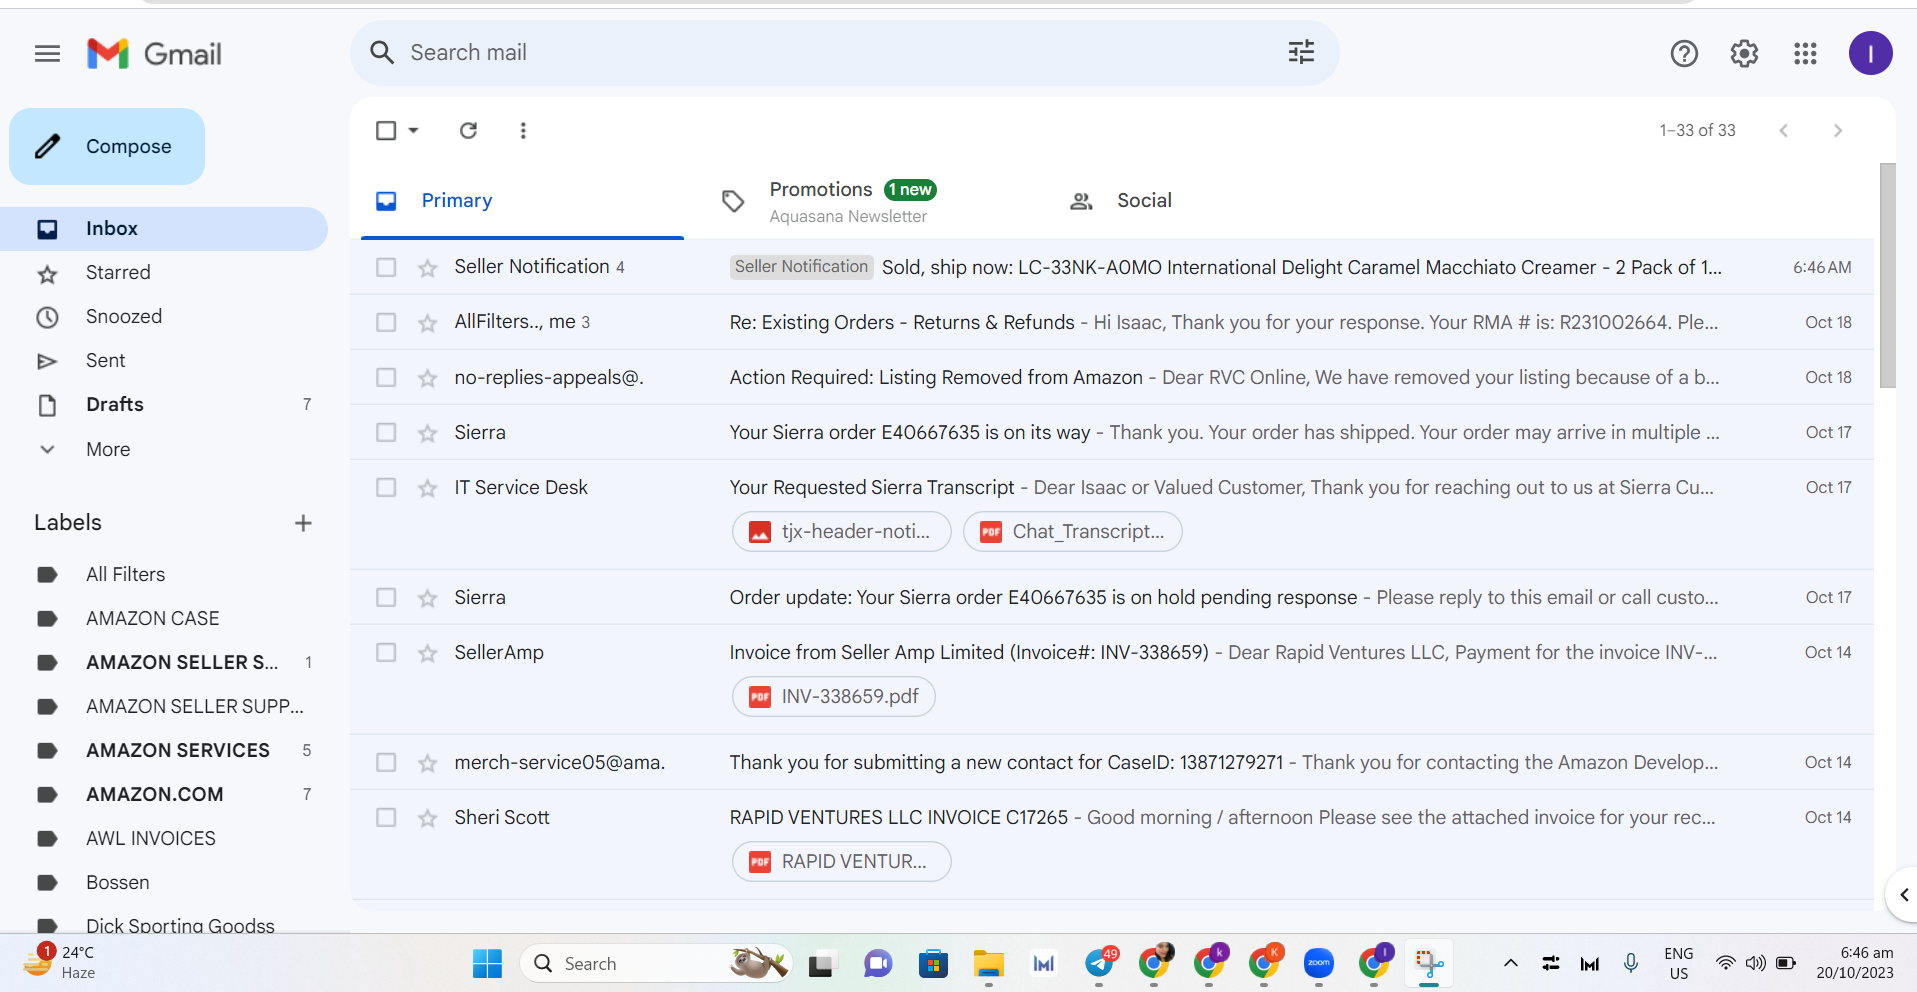Tick the checkbox for Sheri Scott's email
Screen dimensions: 1917x992
coord(386,817)
